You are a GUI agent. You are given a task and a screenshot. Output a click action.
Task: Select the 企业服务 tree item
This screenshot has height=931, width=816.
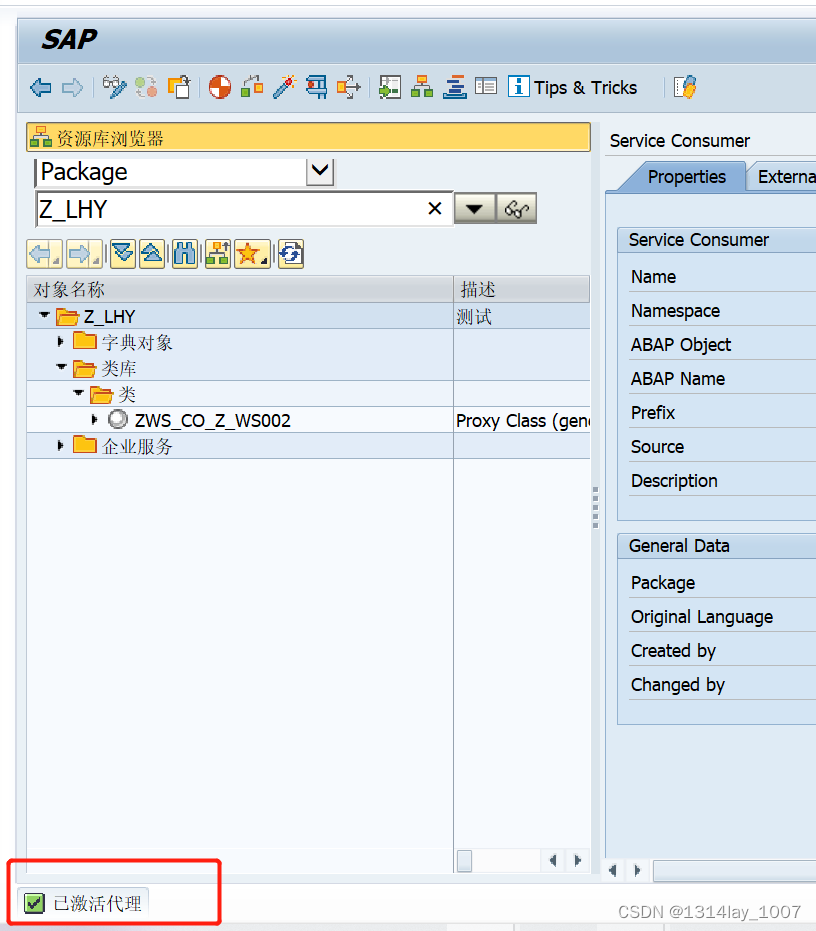point(137,446)
